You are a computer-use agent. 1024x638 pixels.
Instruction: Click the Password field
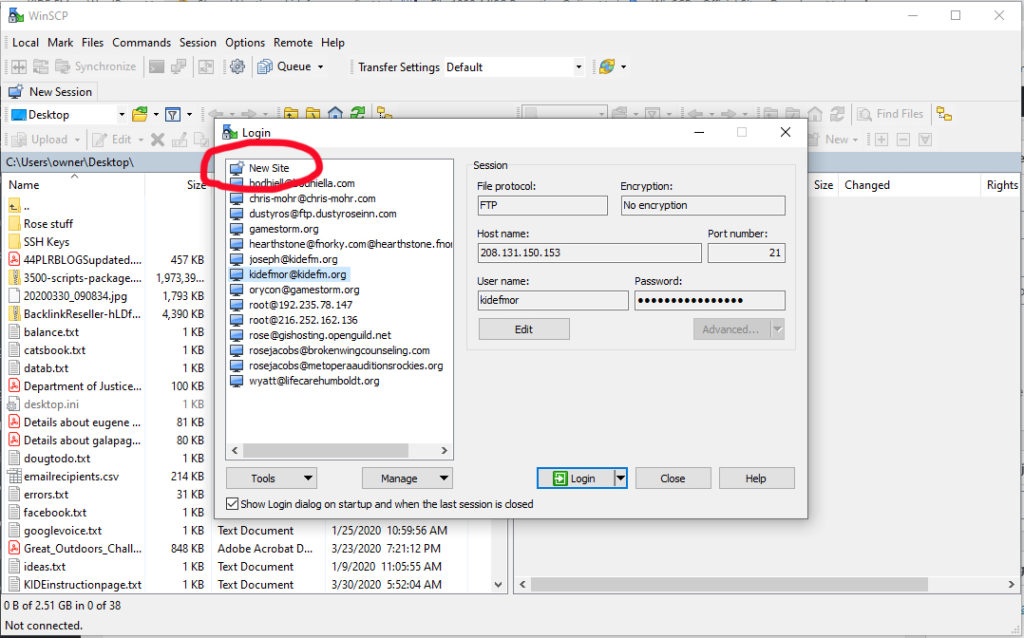pyautogui.click(x=709, y=300)
